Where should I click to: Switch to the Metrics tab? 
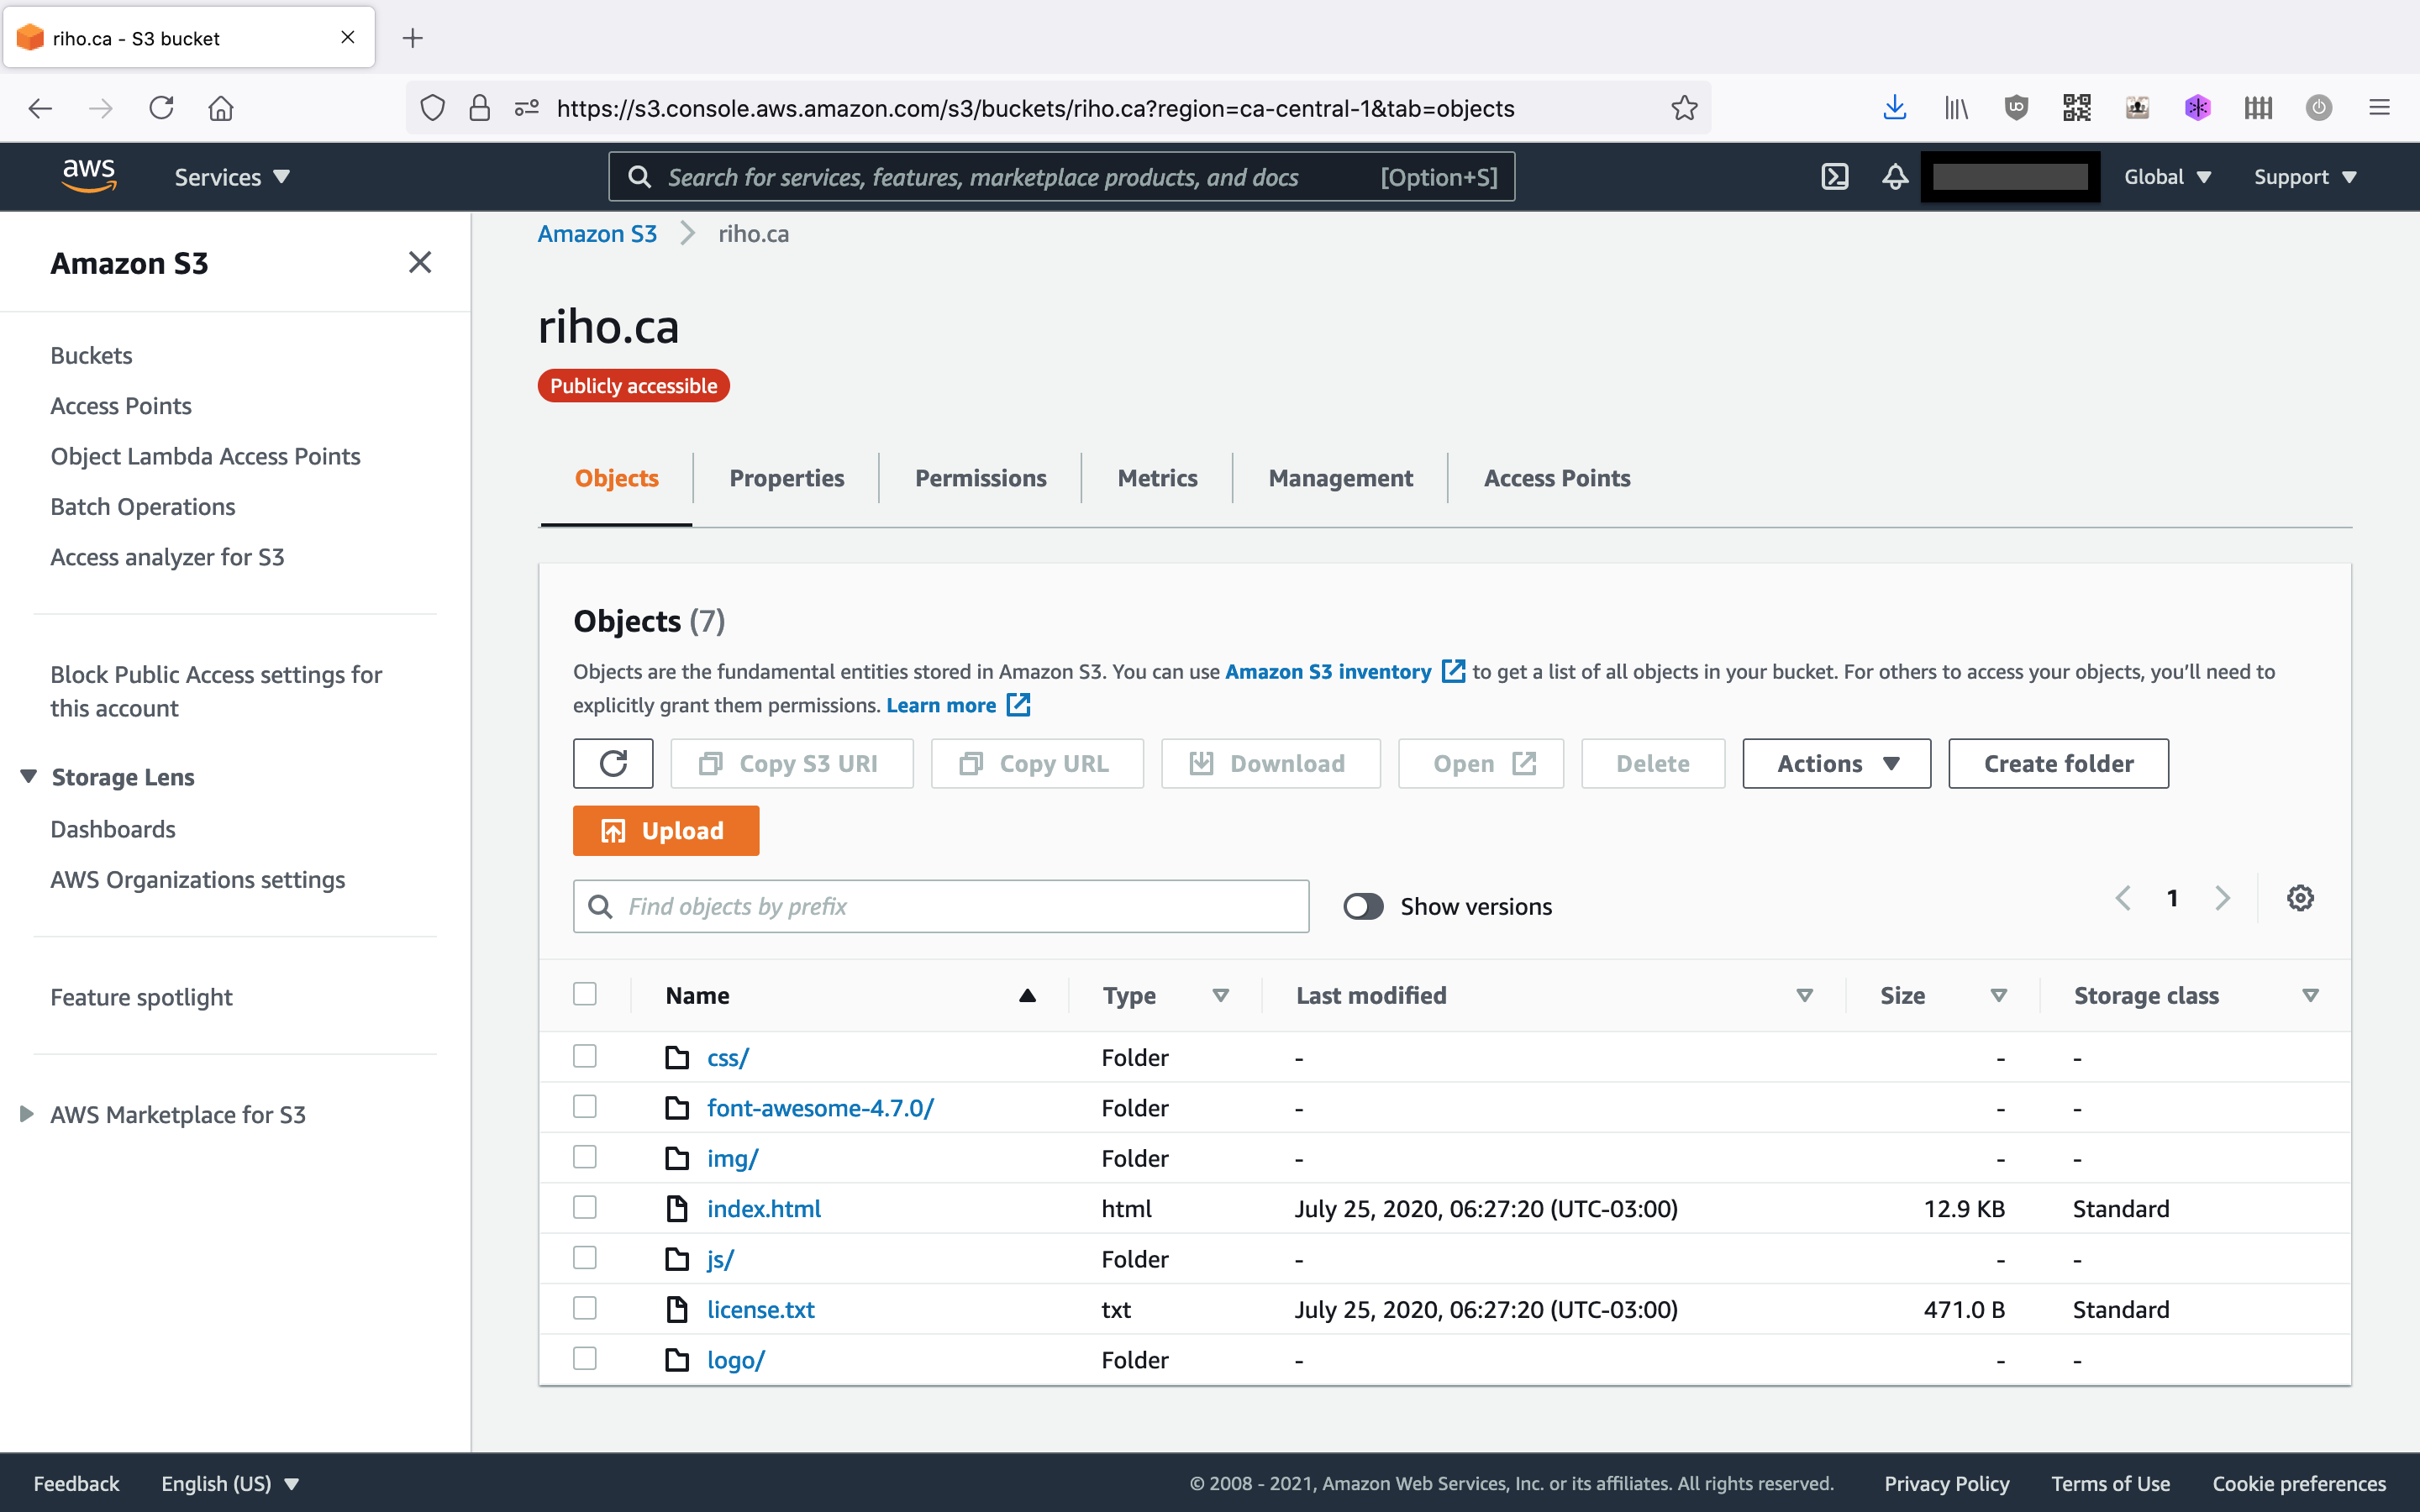pyautogui.click(x=1157, y=478)
